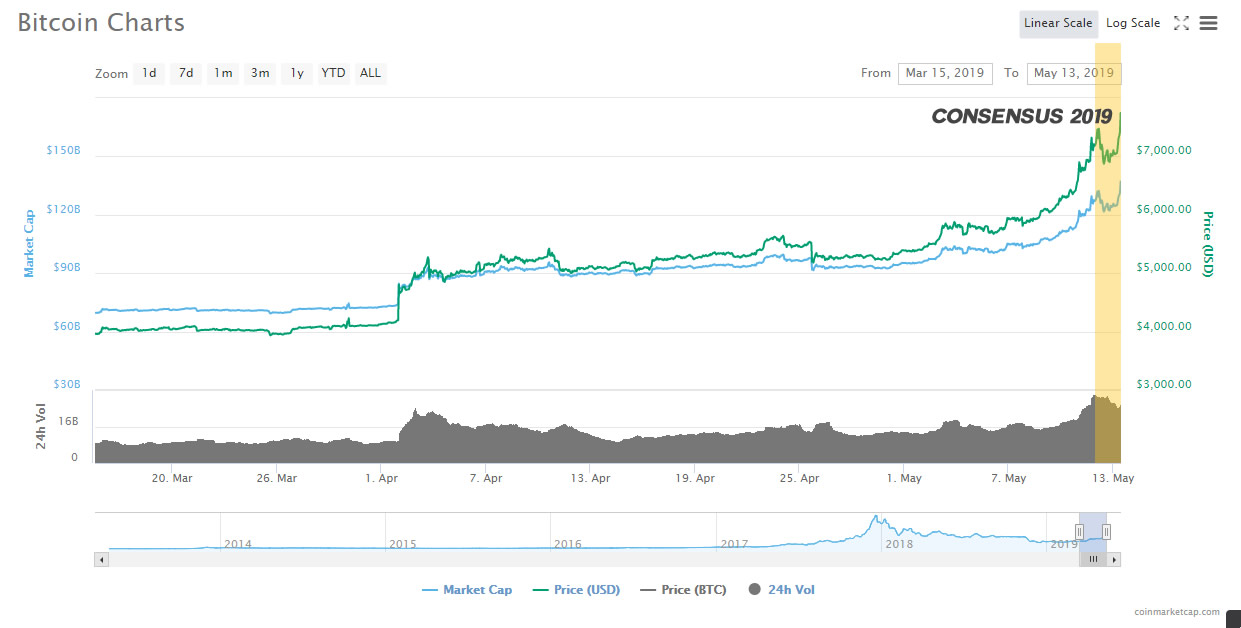
Task: Toggle fullscreen chart view icon
Action: (x=1181, y=23)
